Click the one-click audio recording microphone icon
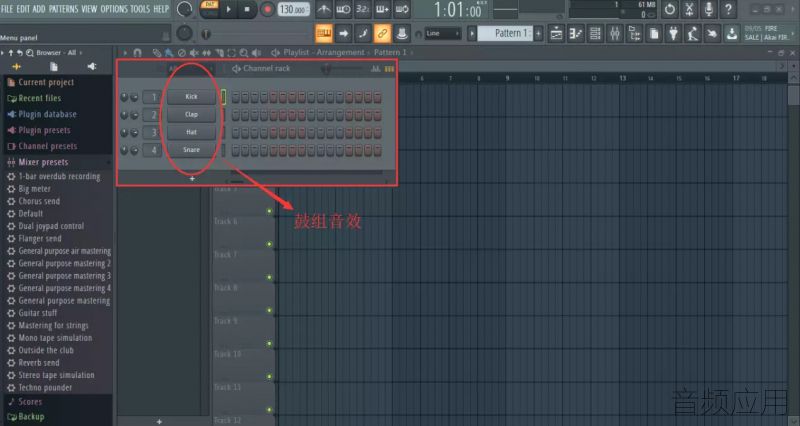 709,9
